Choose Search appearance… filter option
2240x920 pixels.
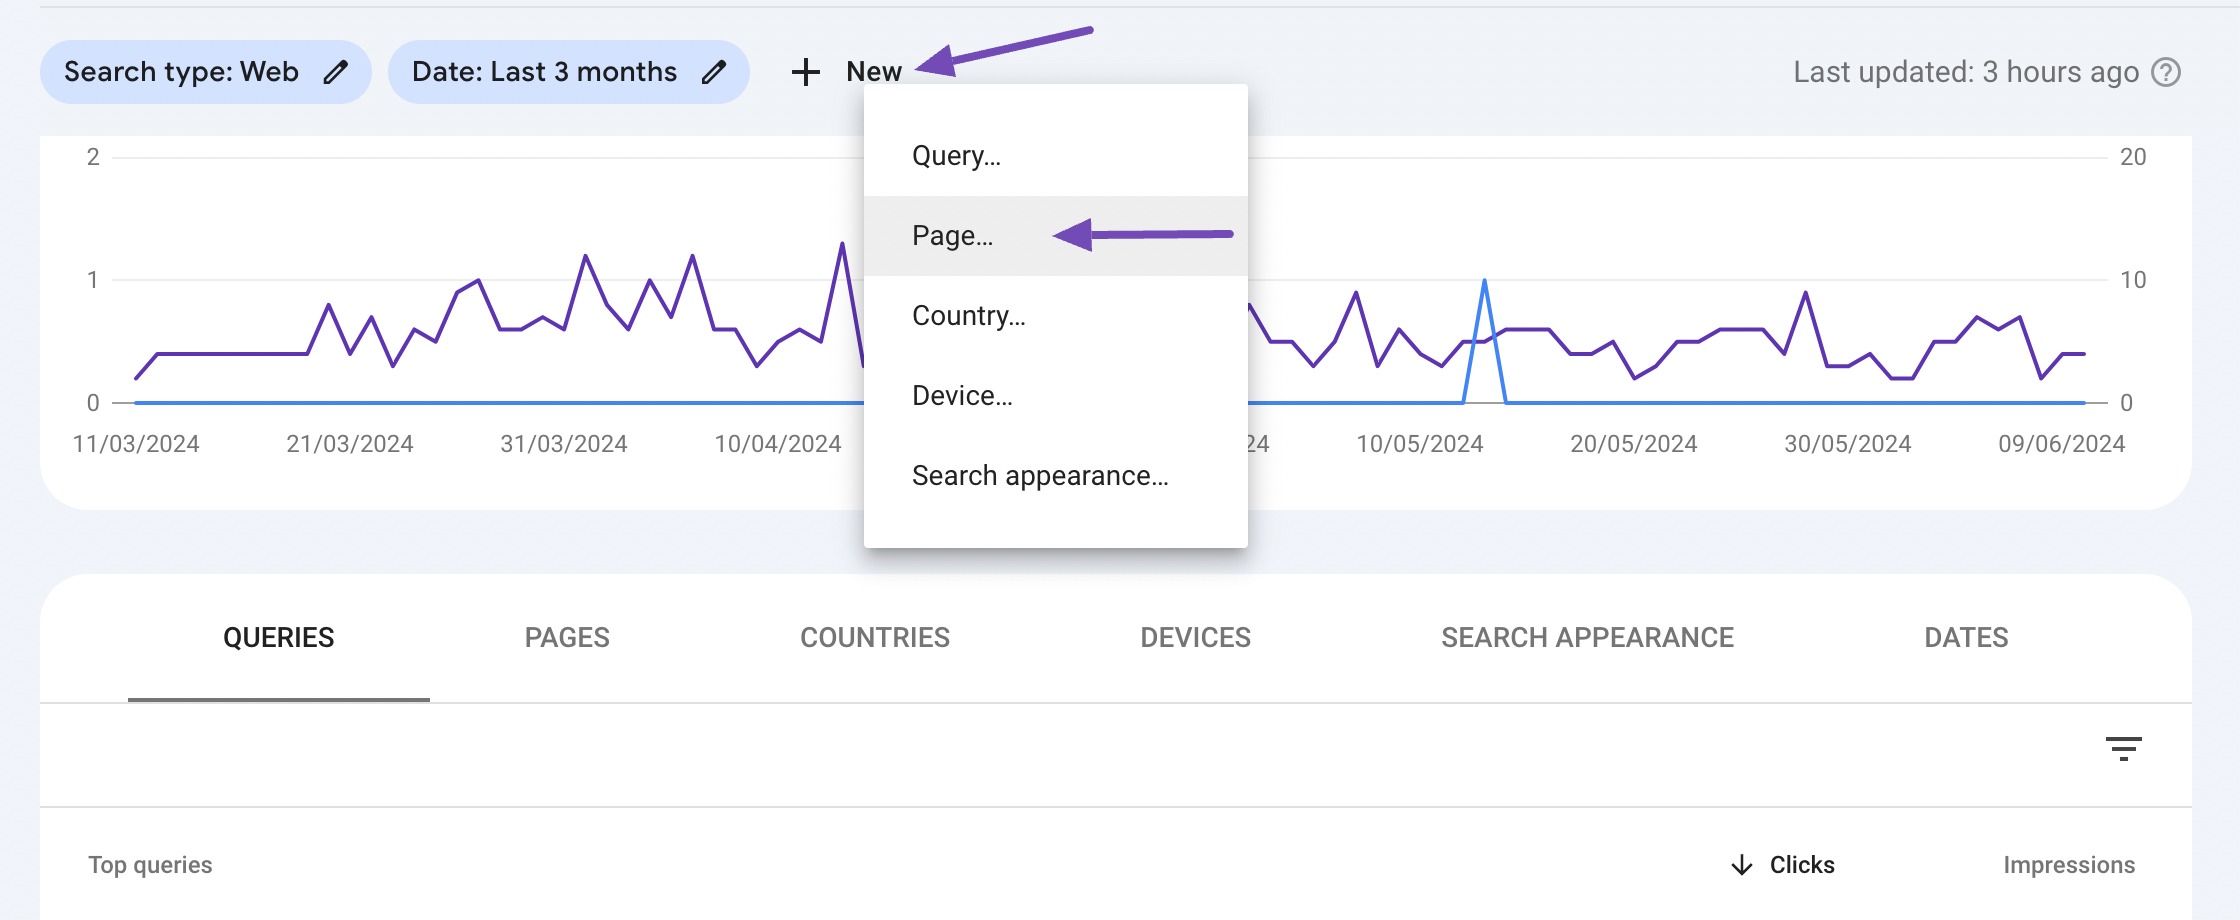coord(1040,476)
